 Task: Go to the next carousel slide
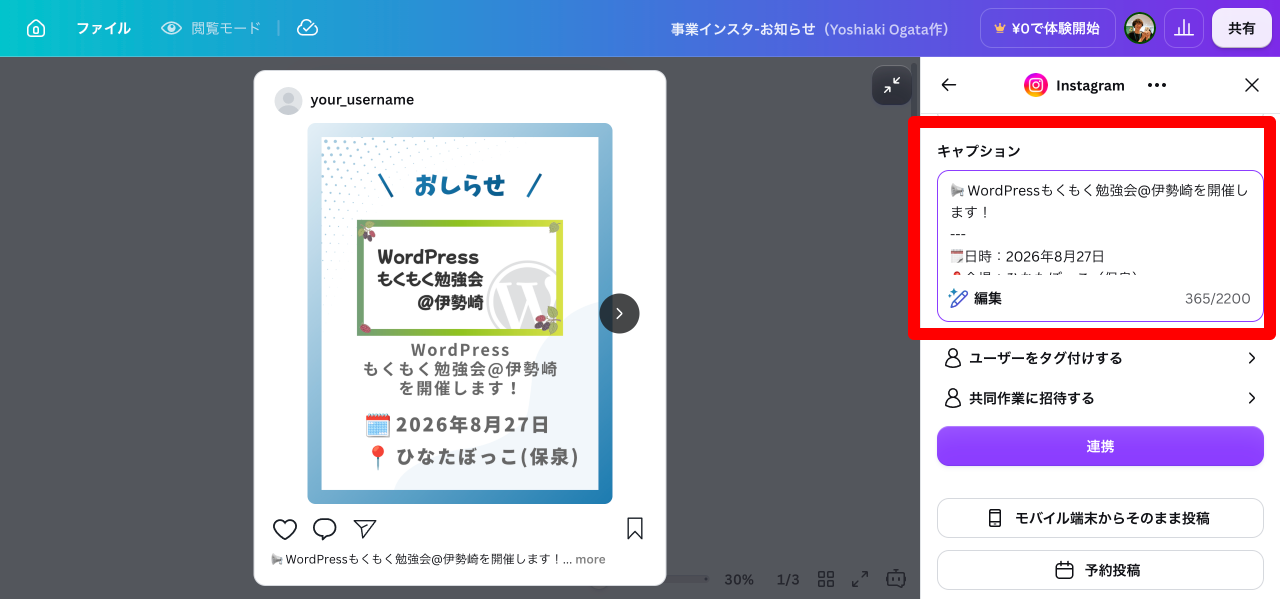click(x=619, y=313)
